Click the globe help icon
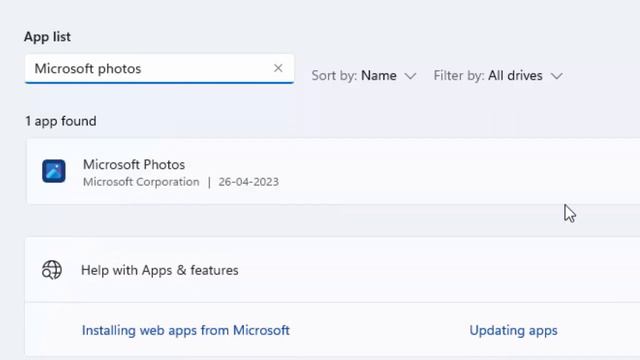Screen dimensions: 640x360 pyautogui.click(x=52, y=270)
